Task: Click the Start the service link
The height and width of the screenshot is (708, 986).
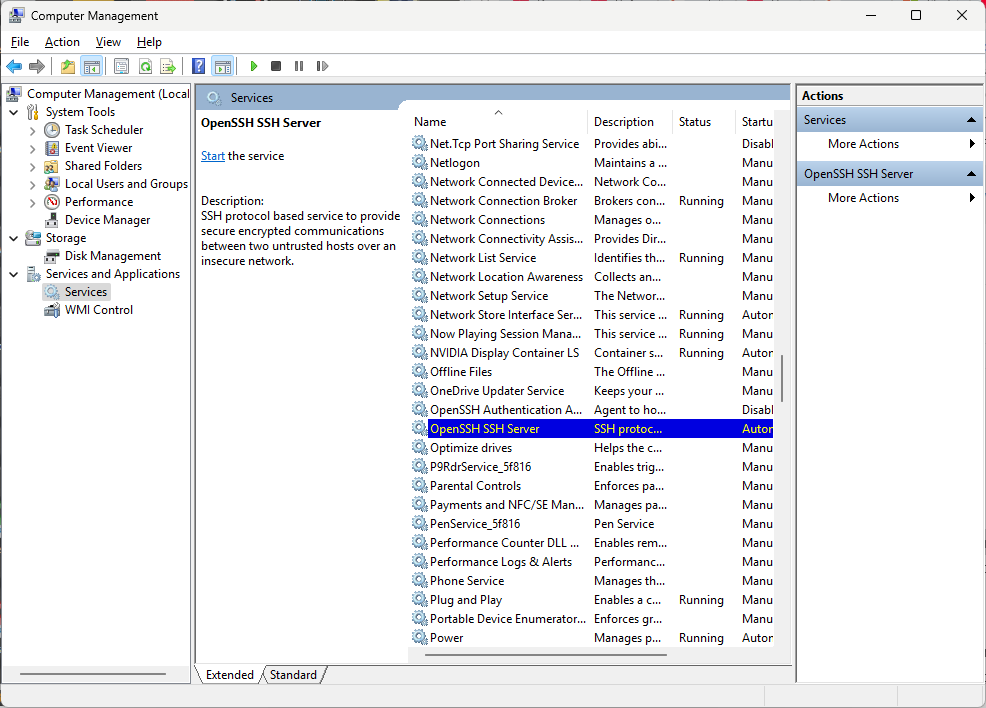Action: pyautogui.click(x=212, y=156)
